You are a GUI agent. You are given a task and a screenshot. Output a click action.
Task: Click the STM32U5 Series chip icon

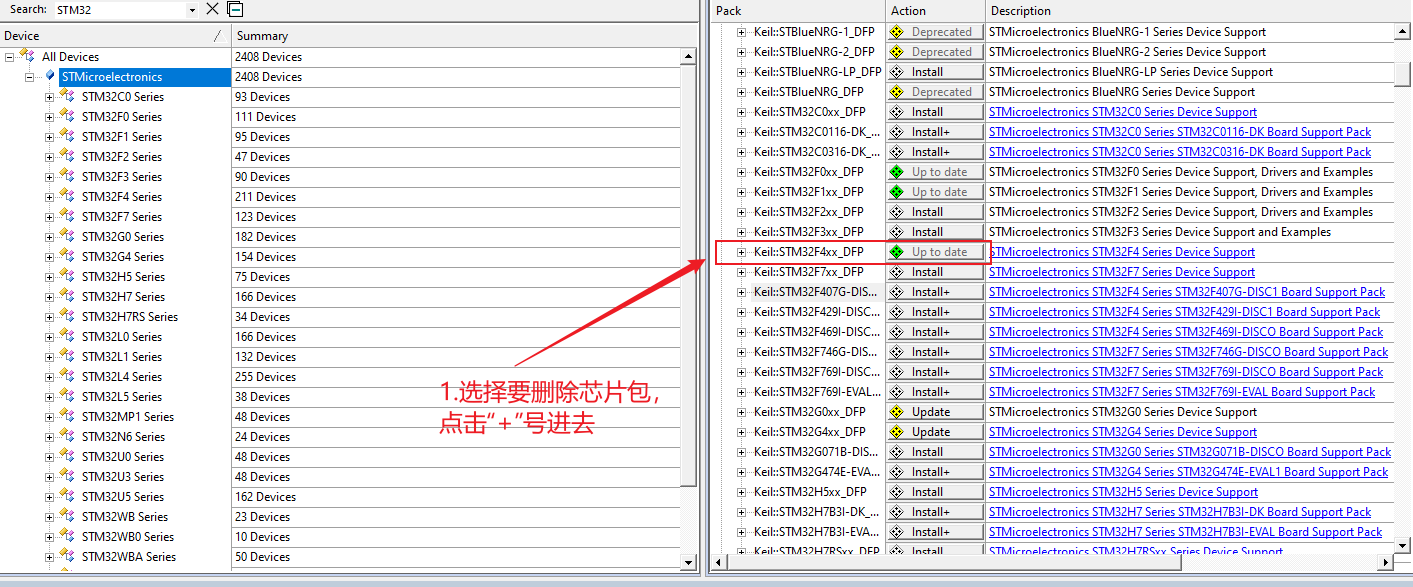pyautogui.click(x=67, y=496)
